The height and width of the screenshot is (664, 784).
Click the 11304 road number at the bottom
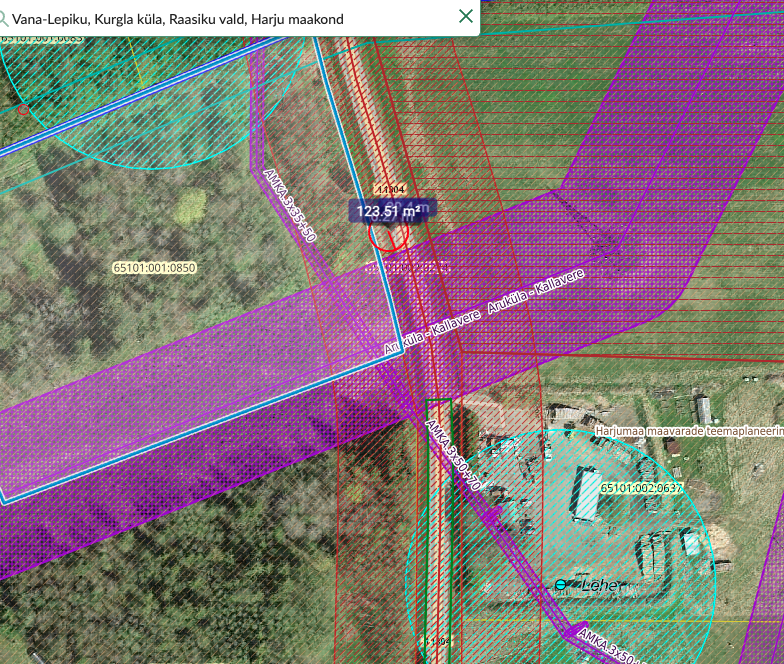(x=437, y=641)
